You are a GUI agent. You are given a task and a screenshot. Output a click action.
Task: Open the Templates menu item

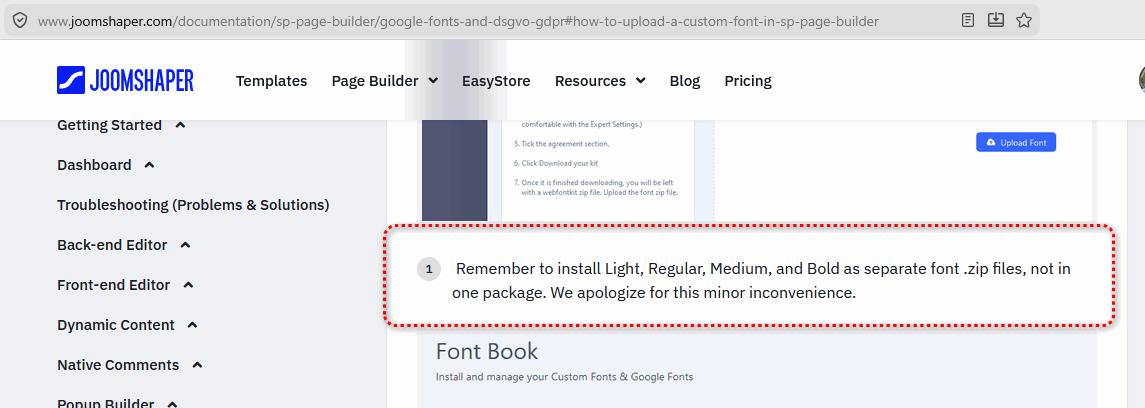(272, 81)
